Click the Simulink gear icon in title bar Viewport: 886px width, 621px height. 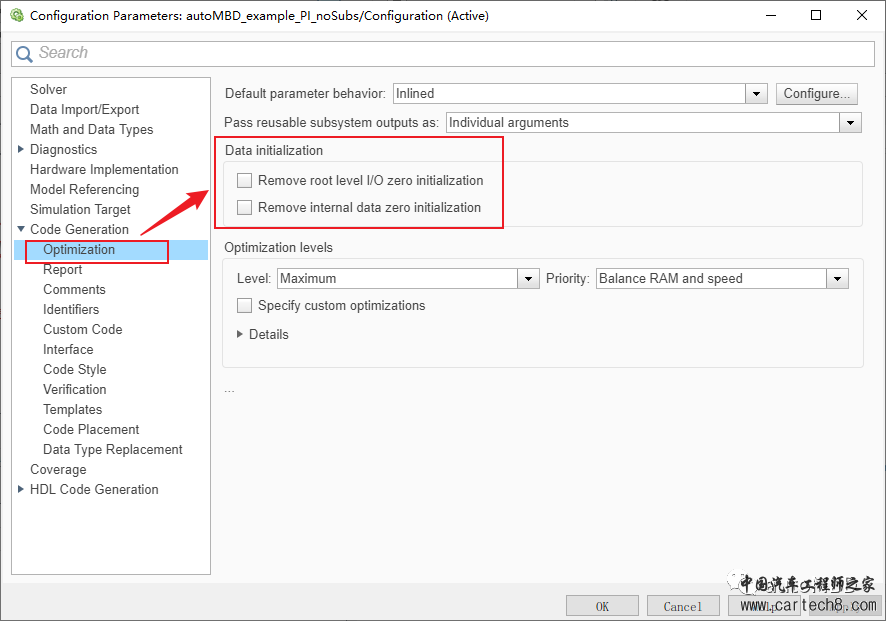point(17,15)
